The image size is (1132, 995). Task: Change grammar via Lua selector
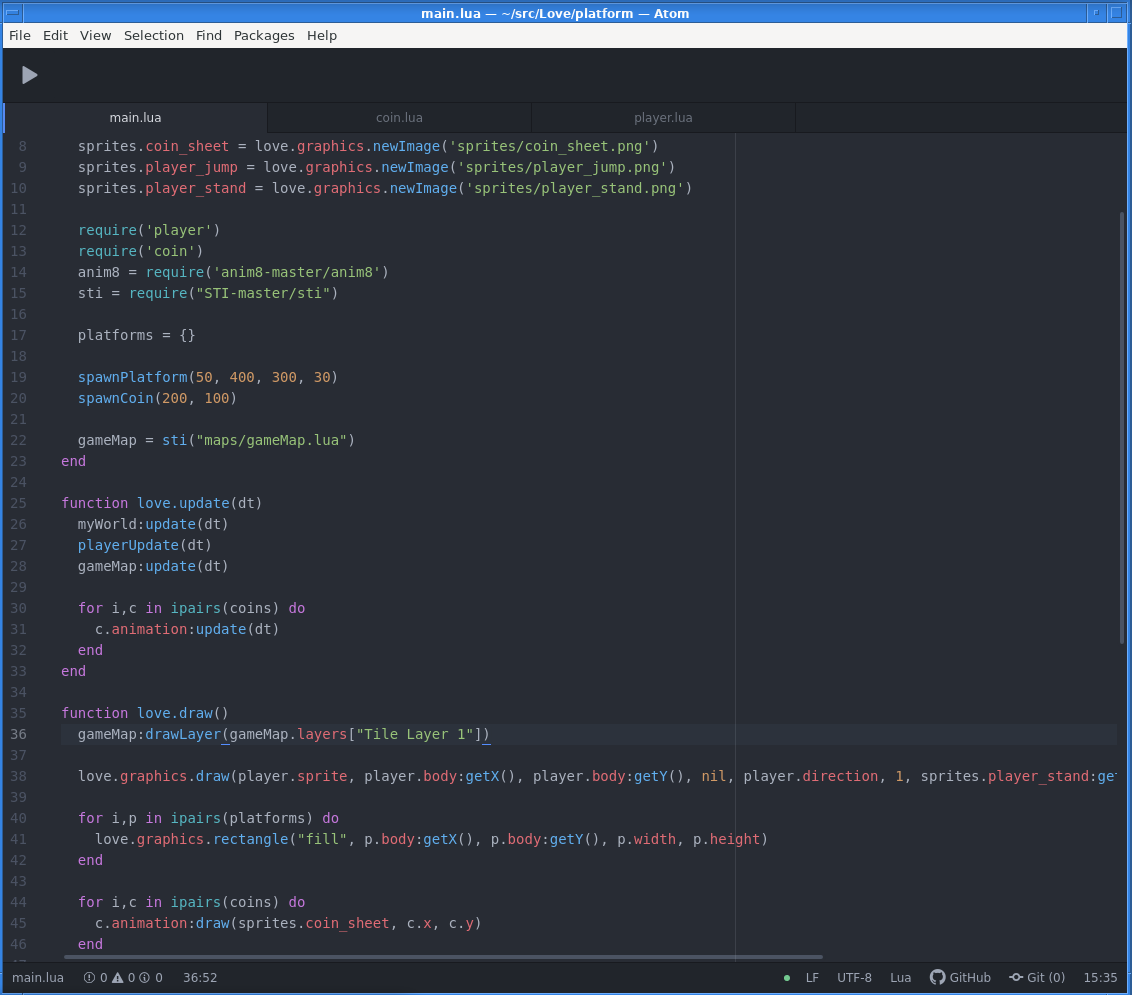(900, 978)
